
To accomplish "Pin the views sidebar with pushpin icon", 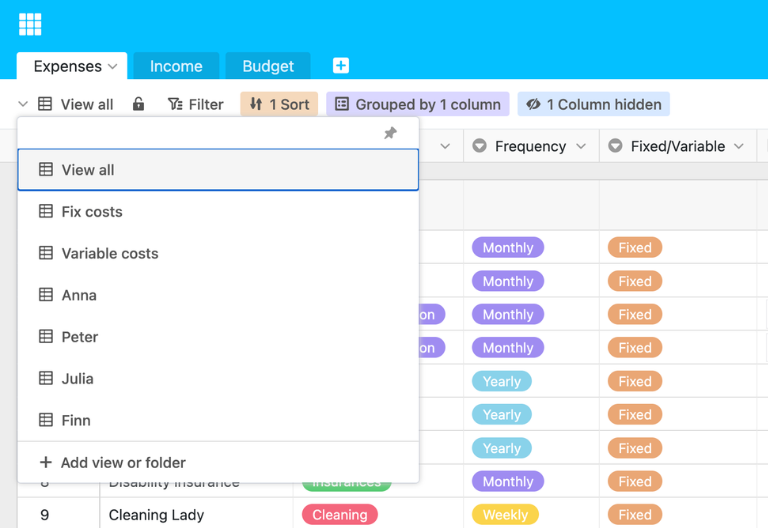I will [x=390, y=133].
